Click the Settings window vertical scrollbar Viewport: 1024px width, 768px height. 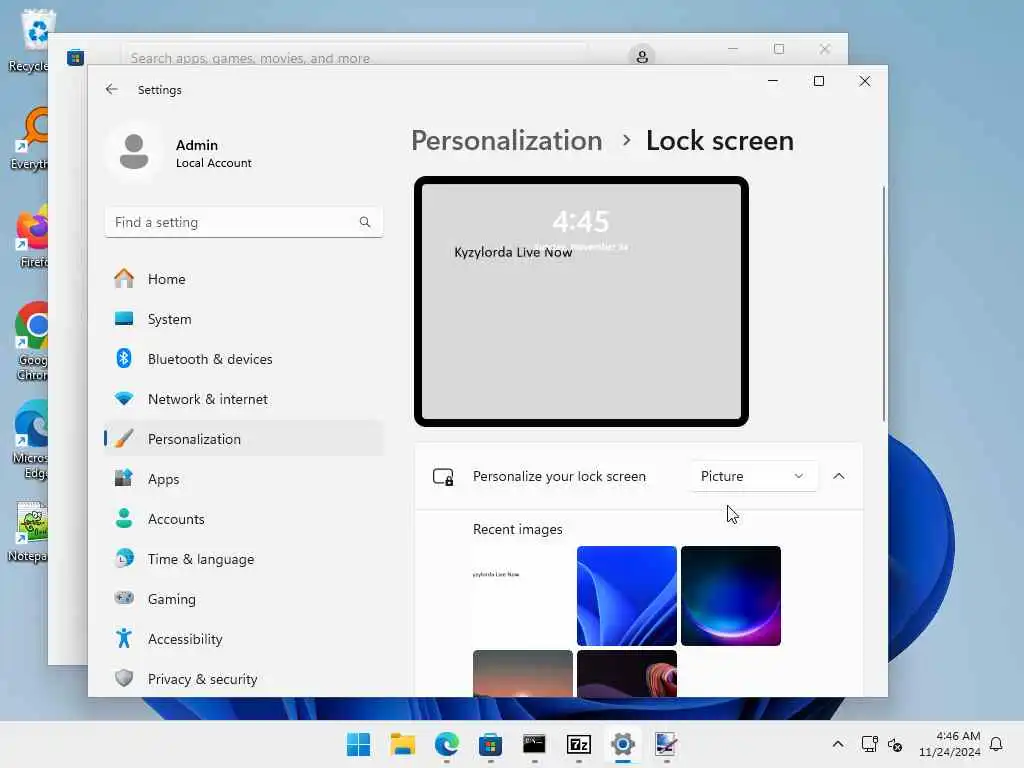point(884,304)
